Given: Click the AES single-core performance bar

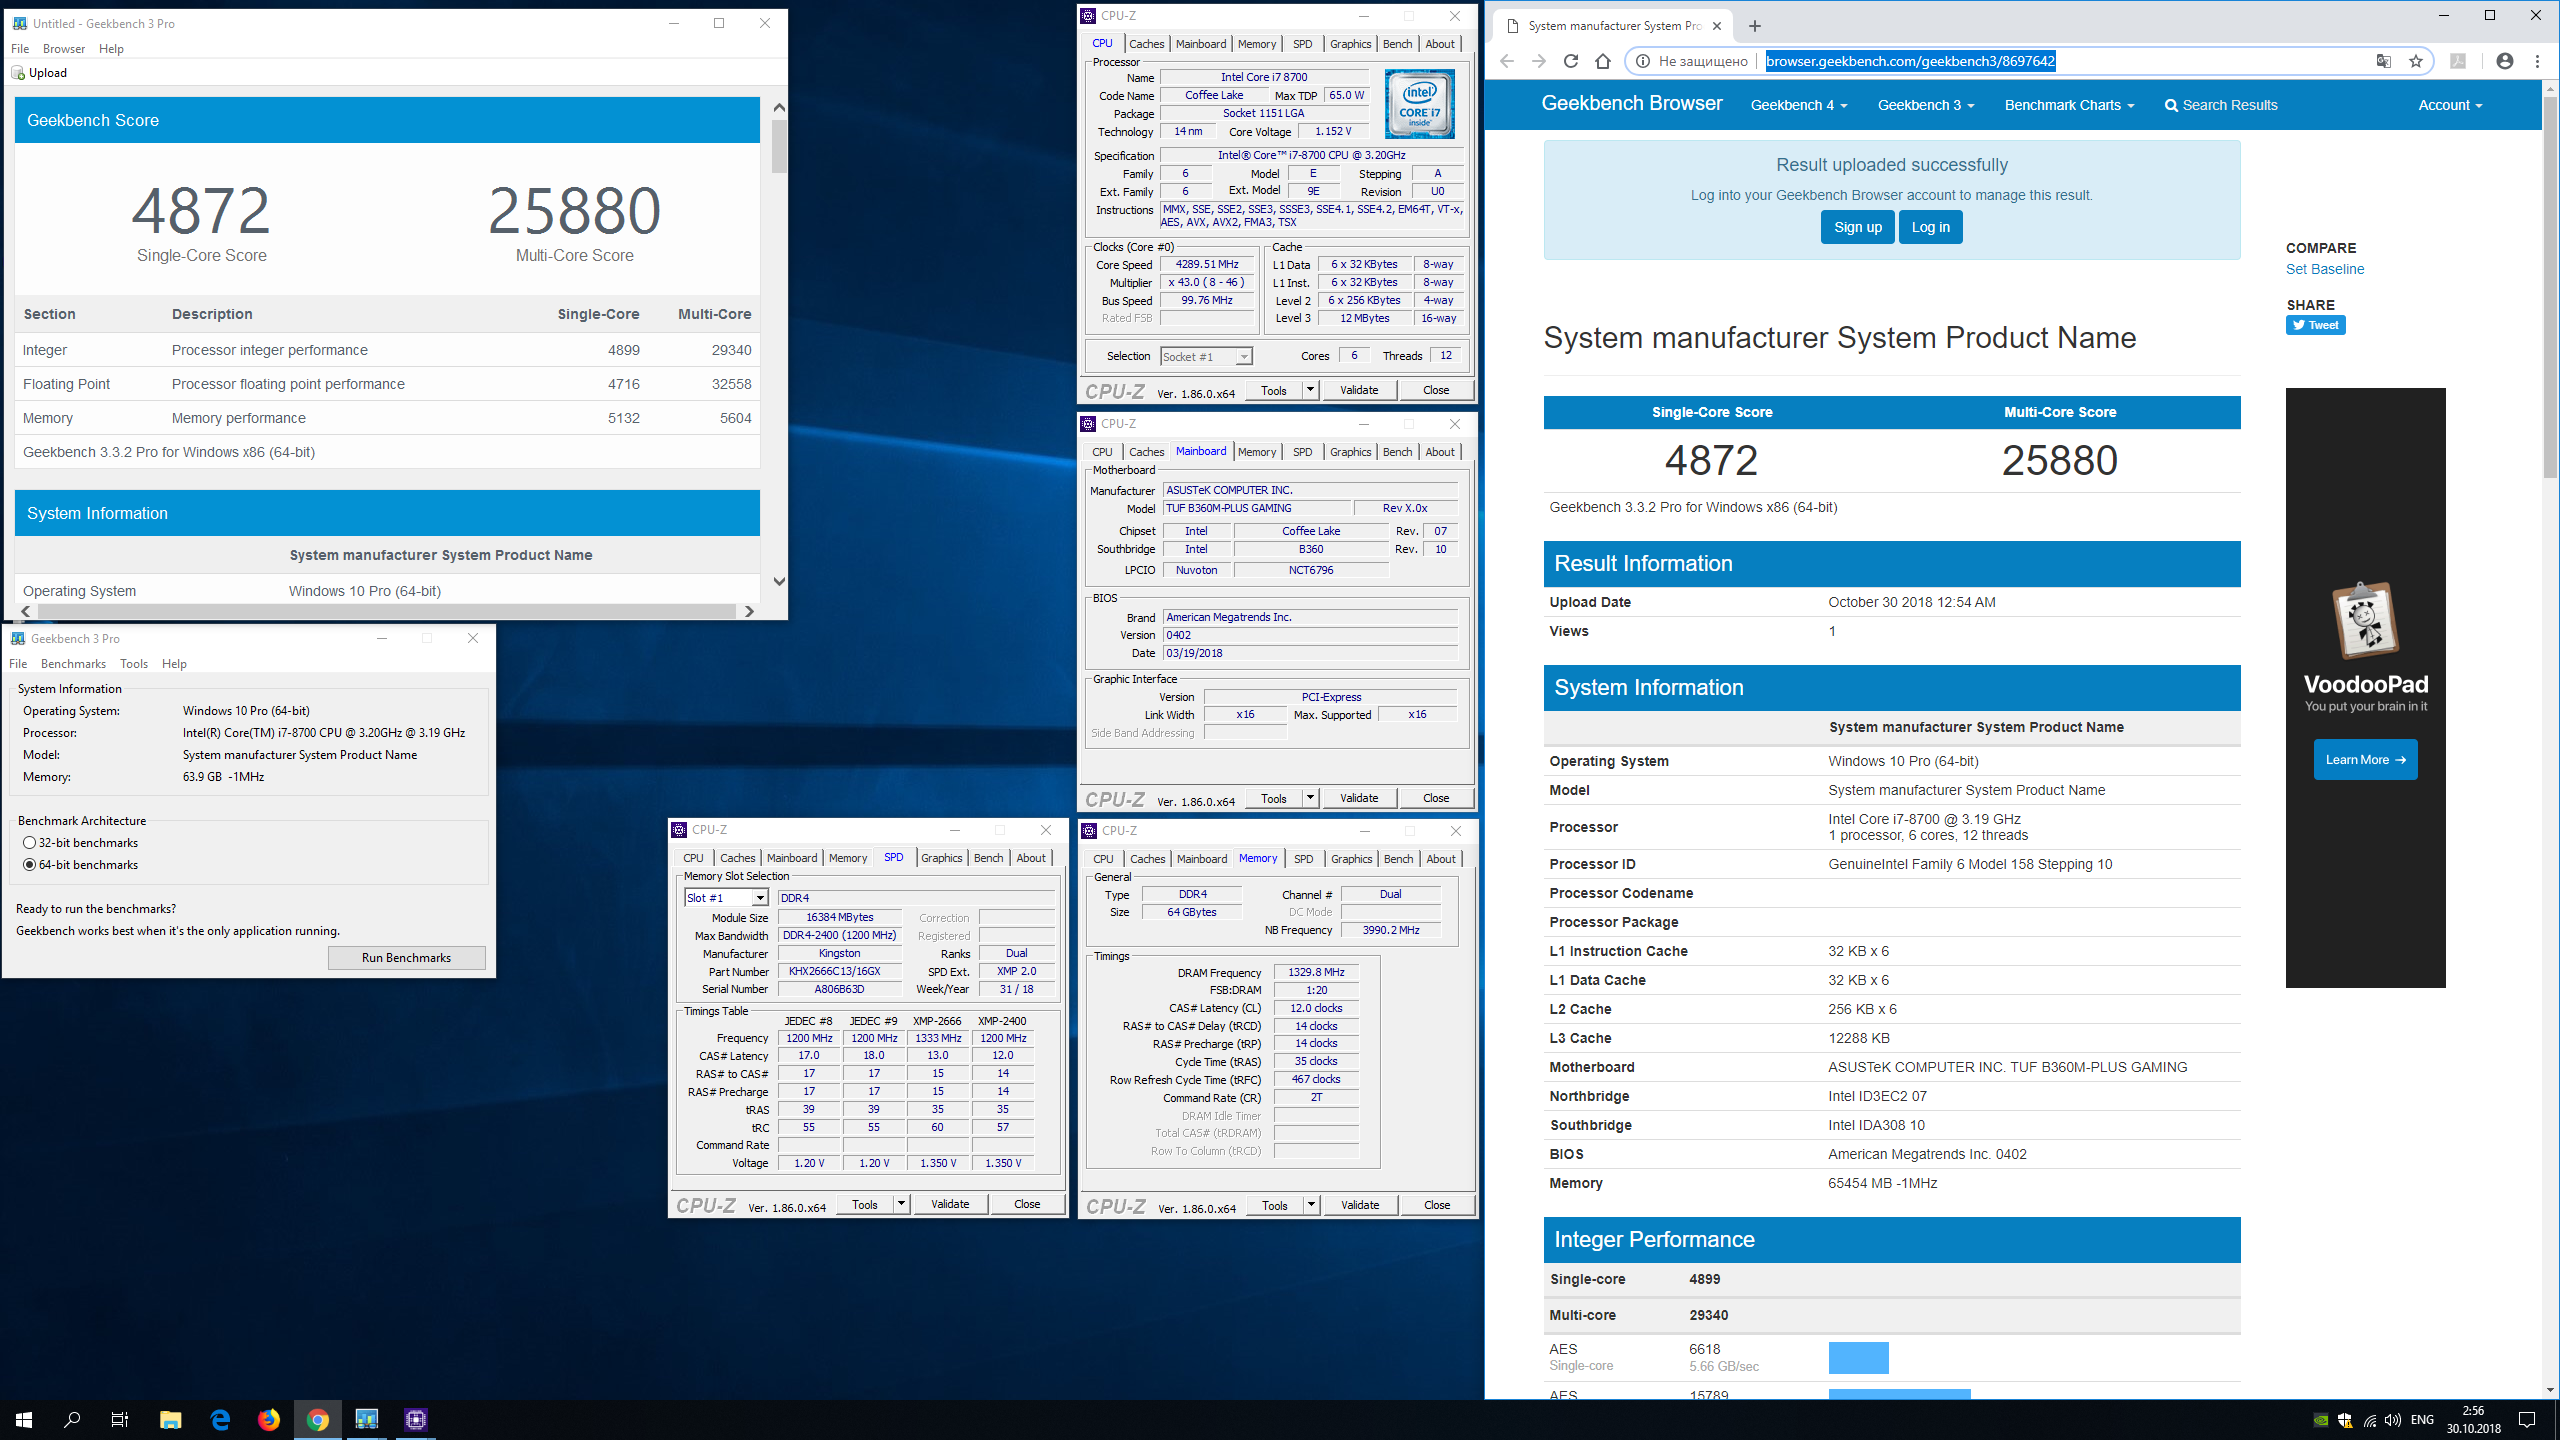Looking at the screenshot, I should pyautogui.click(x=1858, y=1358).
